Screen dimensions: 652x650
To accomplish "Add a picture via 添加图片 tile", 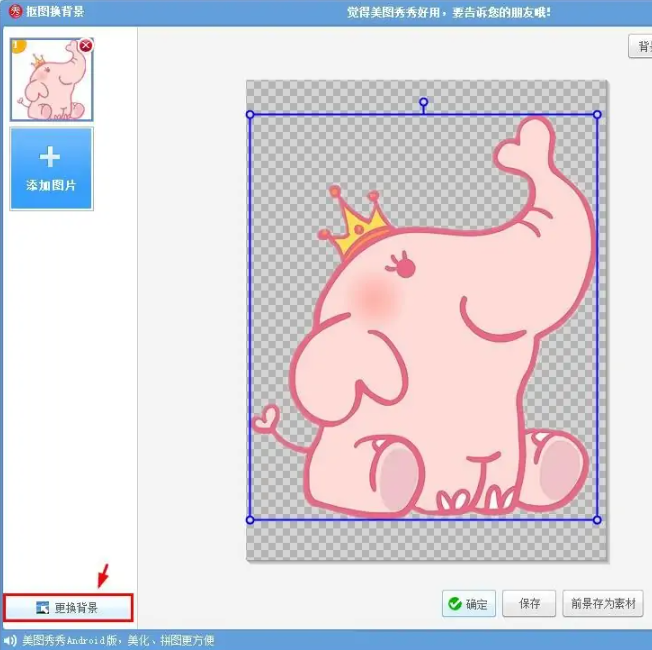I will [x=52, y=168].
